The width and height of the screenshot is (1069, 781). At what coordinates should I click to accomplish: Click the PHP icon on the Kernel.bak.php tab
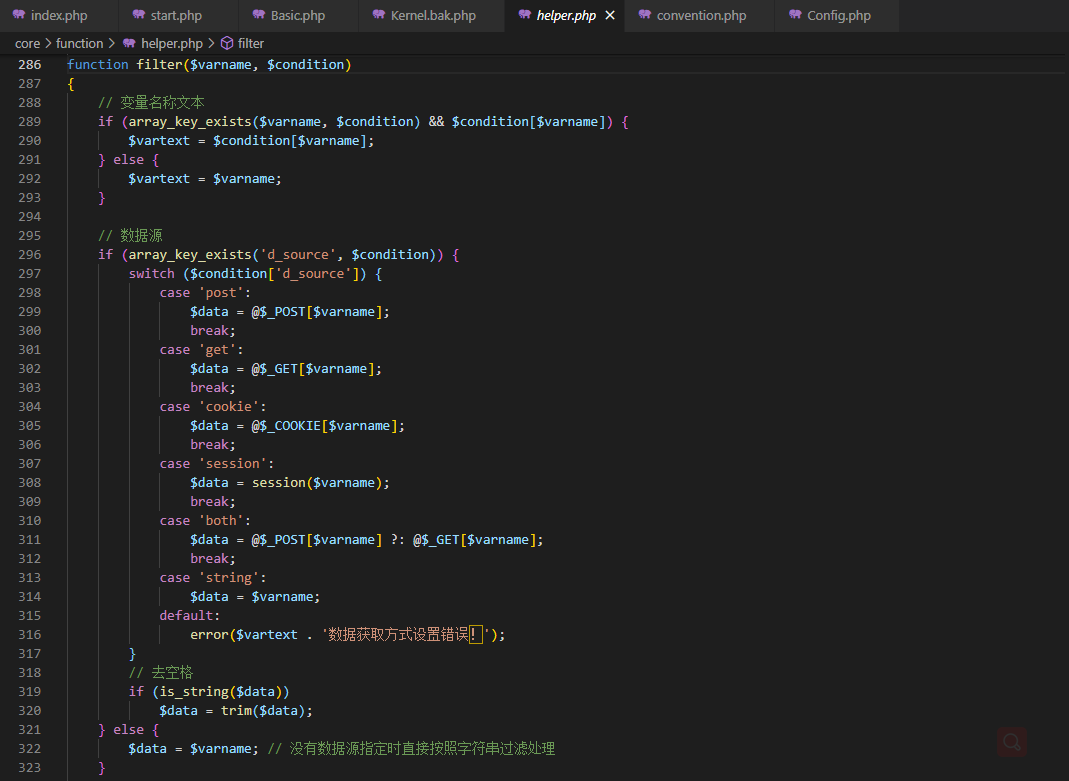[379, 15]
